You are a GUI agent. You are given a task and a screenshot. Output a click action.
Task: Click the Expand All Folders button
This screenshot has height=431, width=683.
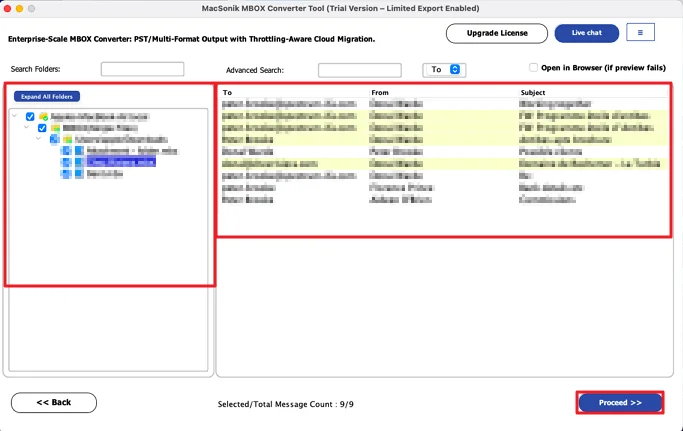(x=47, y=96)
